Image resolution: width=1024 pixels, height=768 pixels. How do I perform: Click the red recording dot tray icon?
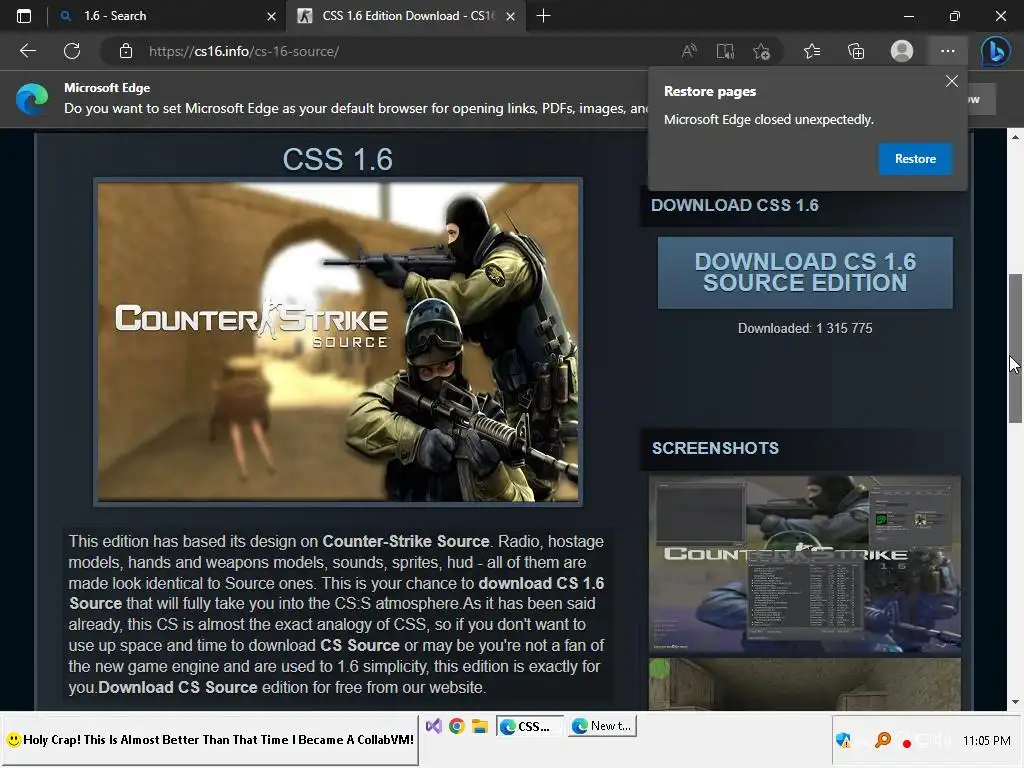906,743
